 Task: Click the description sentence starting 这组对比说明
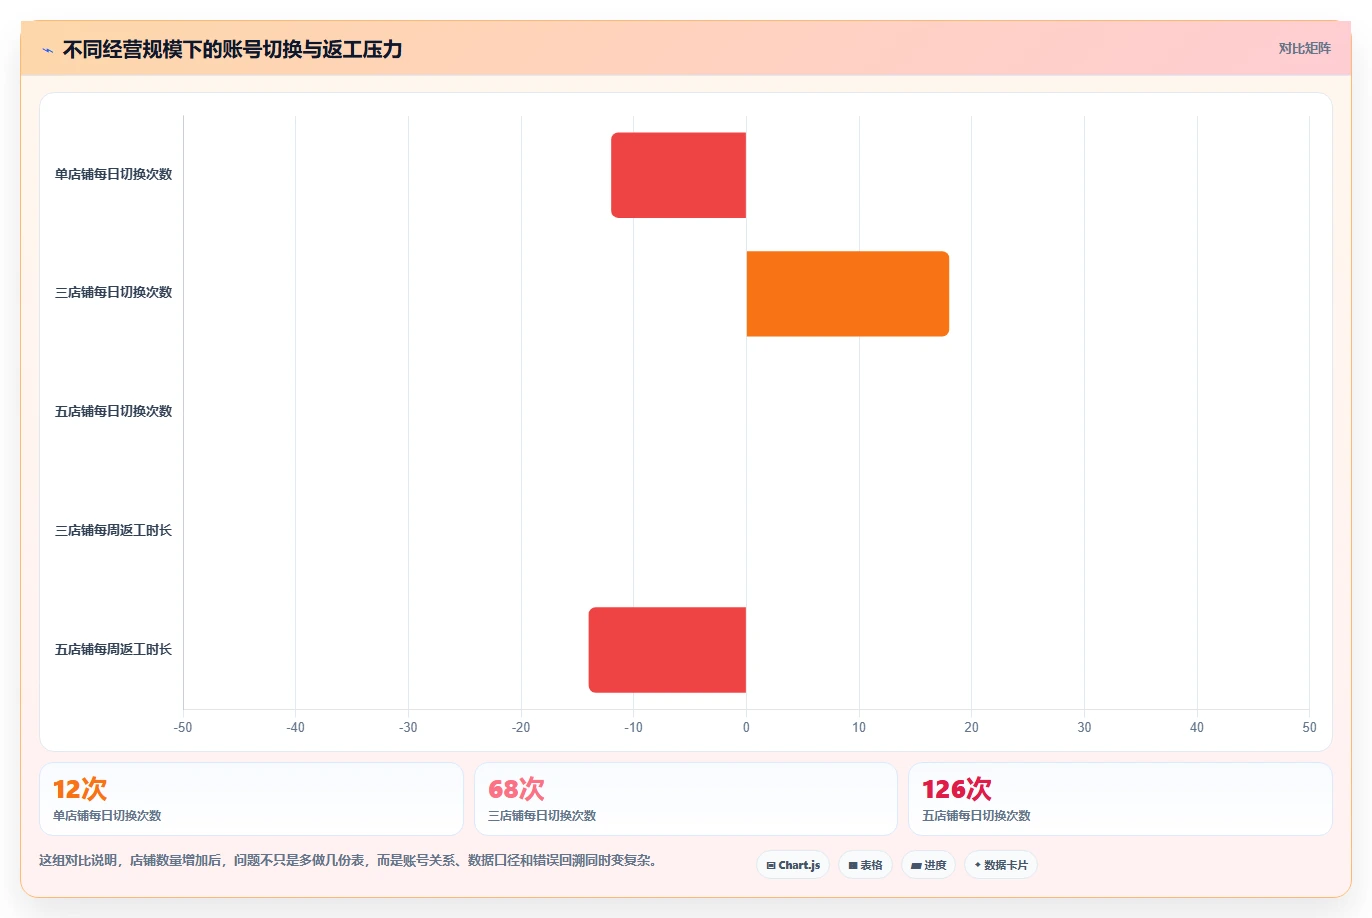350,860
